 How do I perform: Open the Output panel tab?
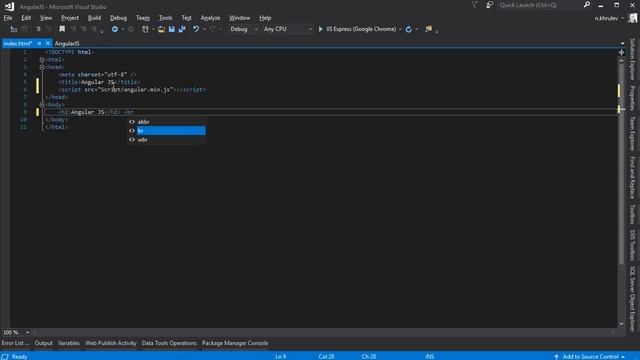click(43, 343)
